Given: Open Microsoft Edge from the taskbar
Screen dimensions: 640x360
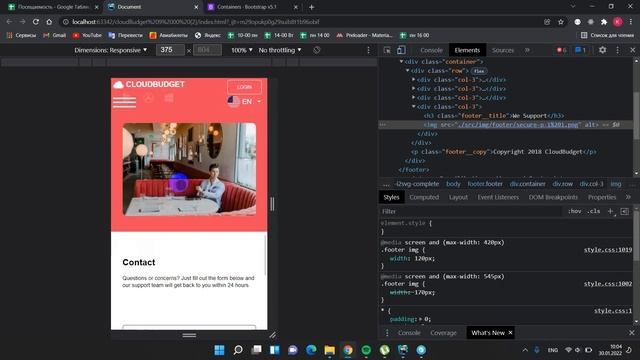Looking at the screenshot, I should point(311,350).
